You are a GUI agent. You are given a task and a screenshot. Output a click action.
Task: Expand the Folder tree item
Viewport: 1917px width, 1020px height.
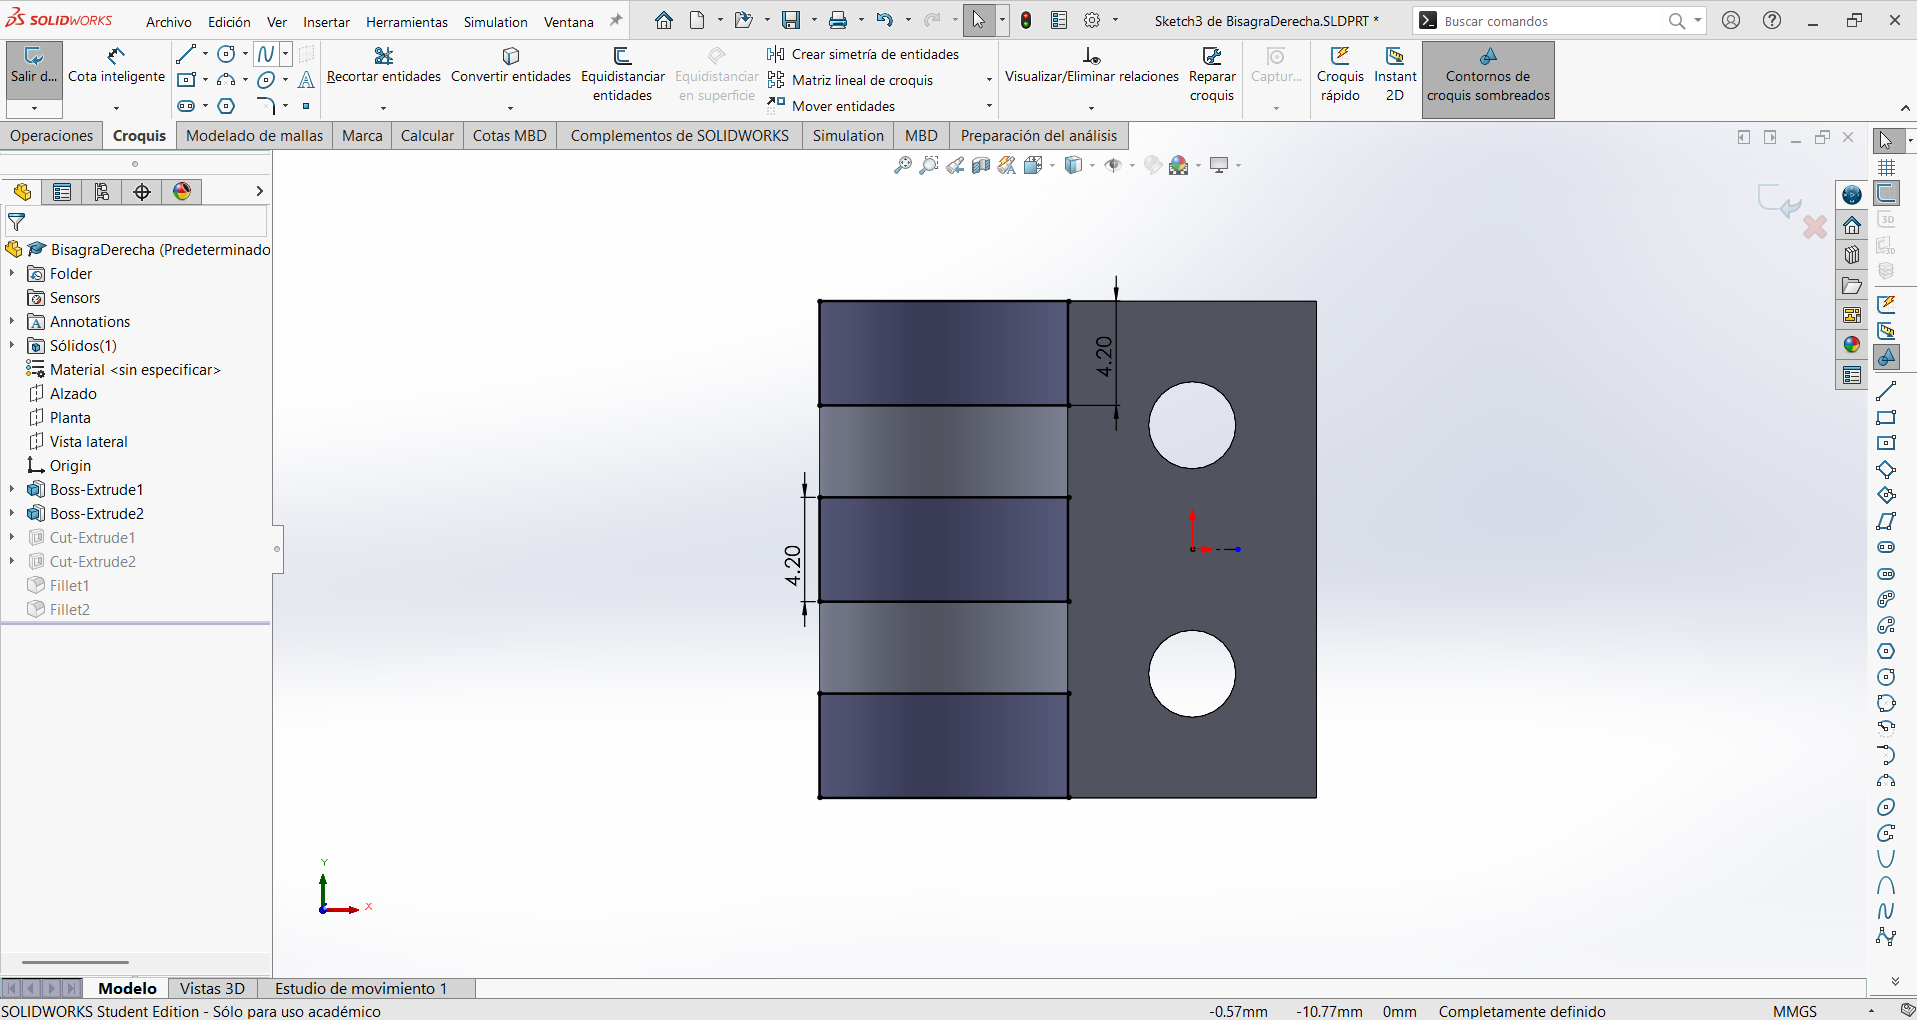[x=12, y=273]
